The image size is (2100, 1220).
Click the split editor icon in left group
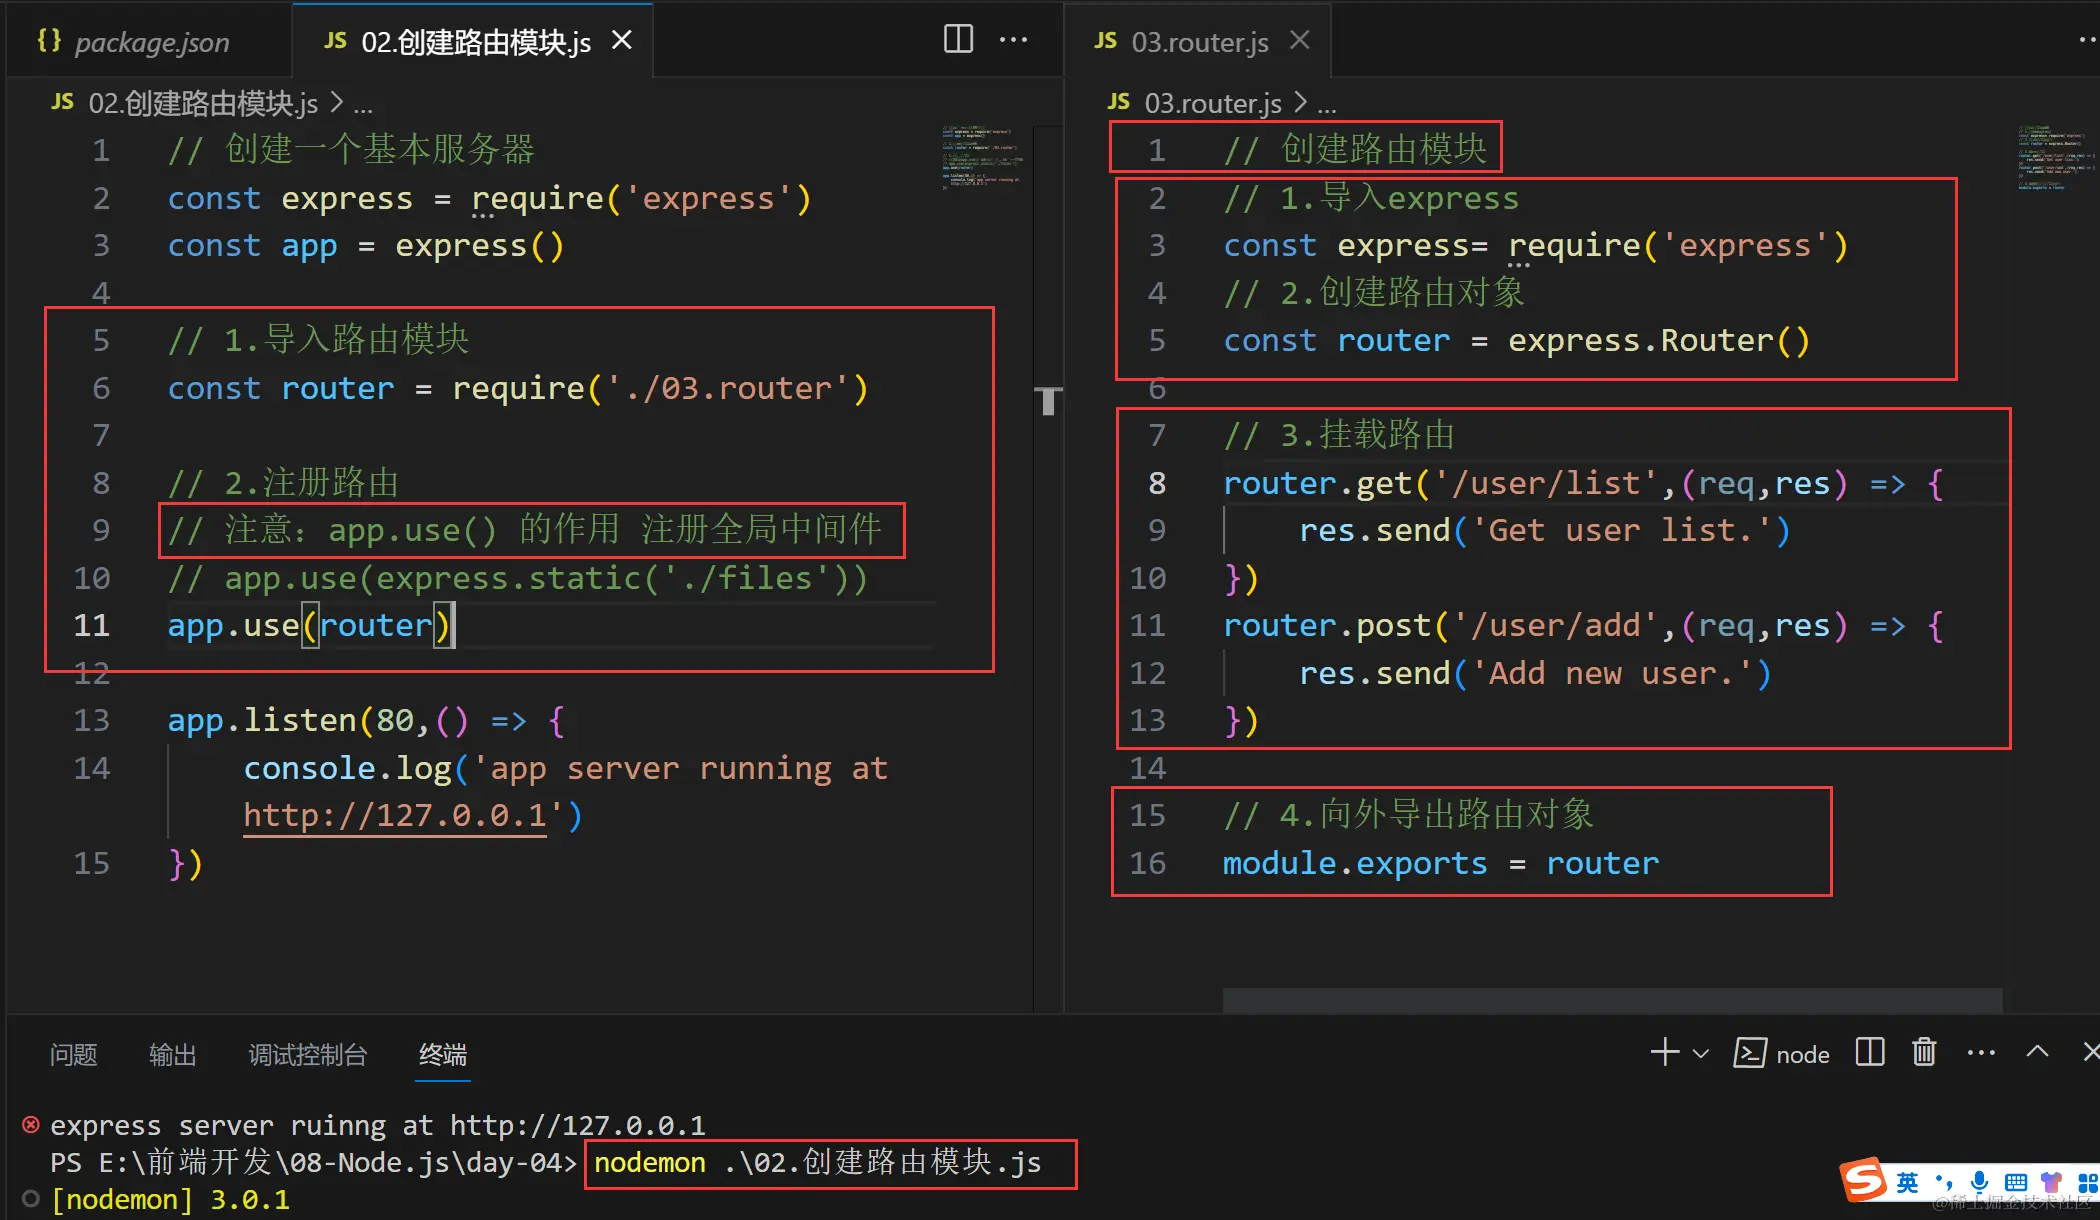[958, 40]
